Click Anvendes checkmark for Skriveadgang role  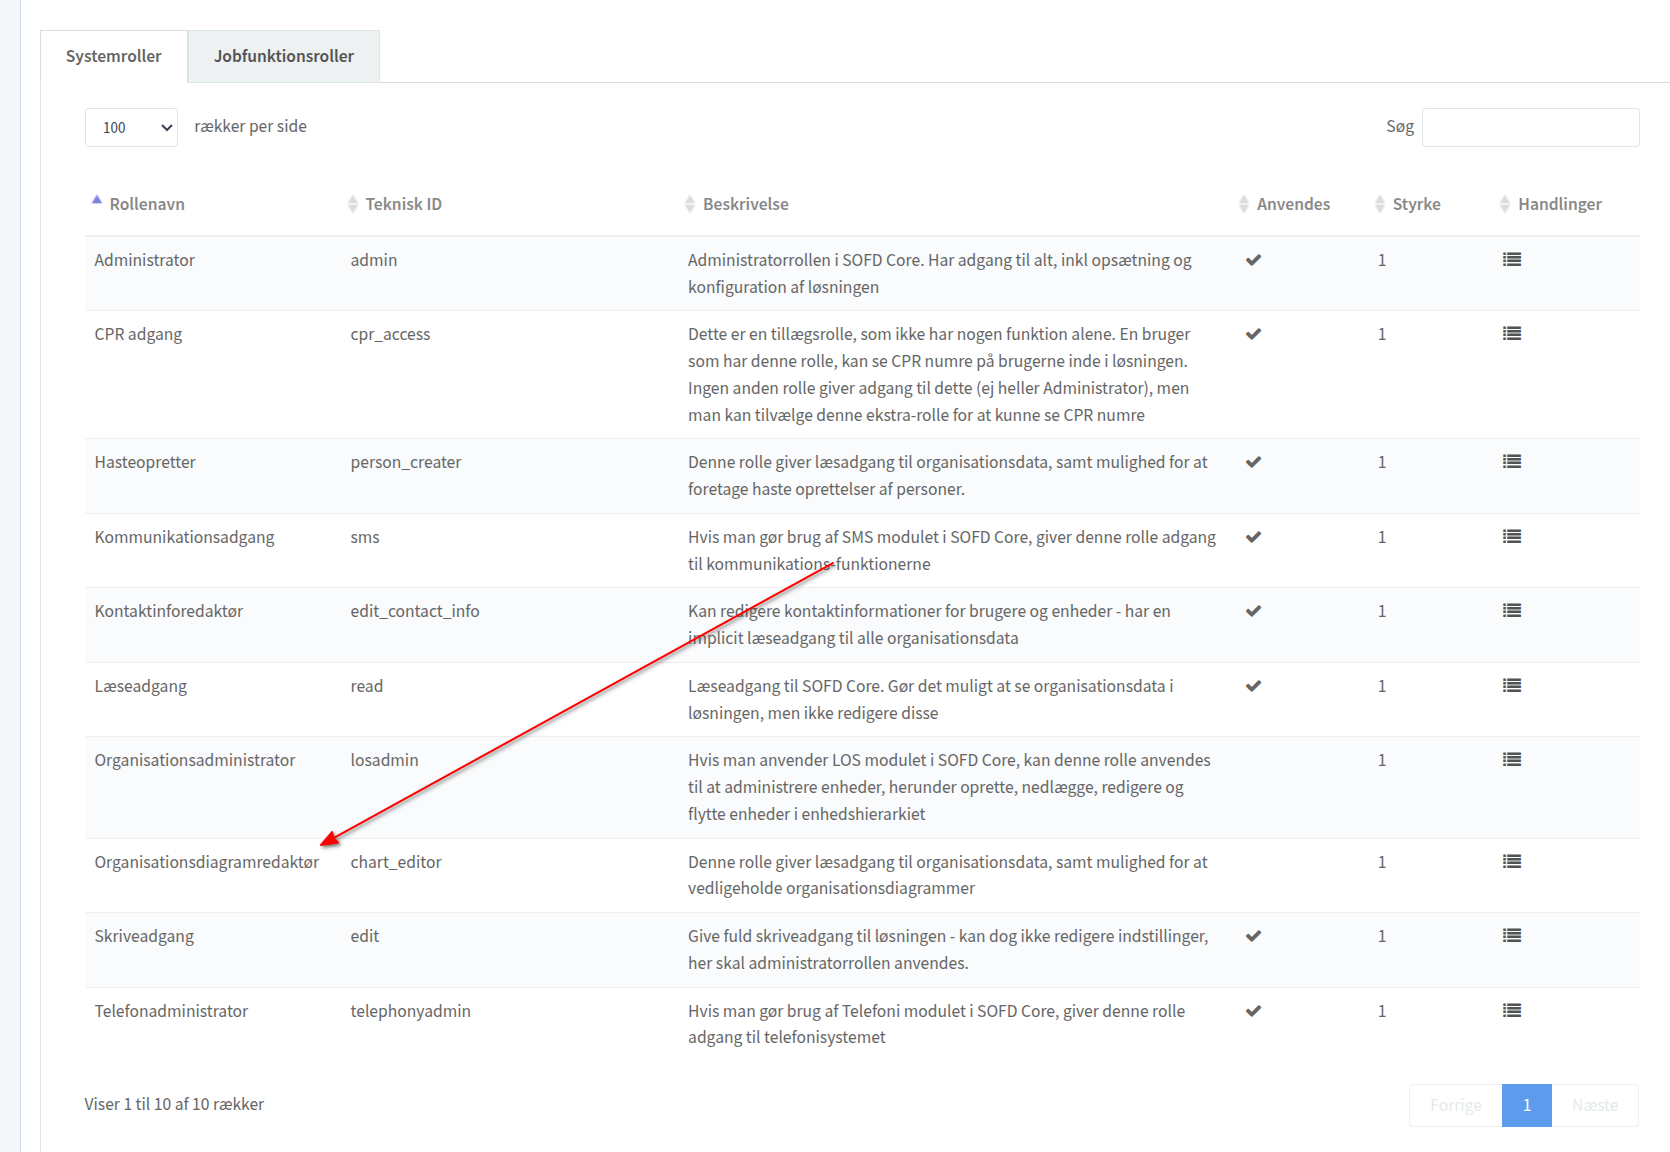pyautogui.click(x=1253, y=936)
